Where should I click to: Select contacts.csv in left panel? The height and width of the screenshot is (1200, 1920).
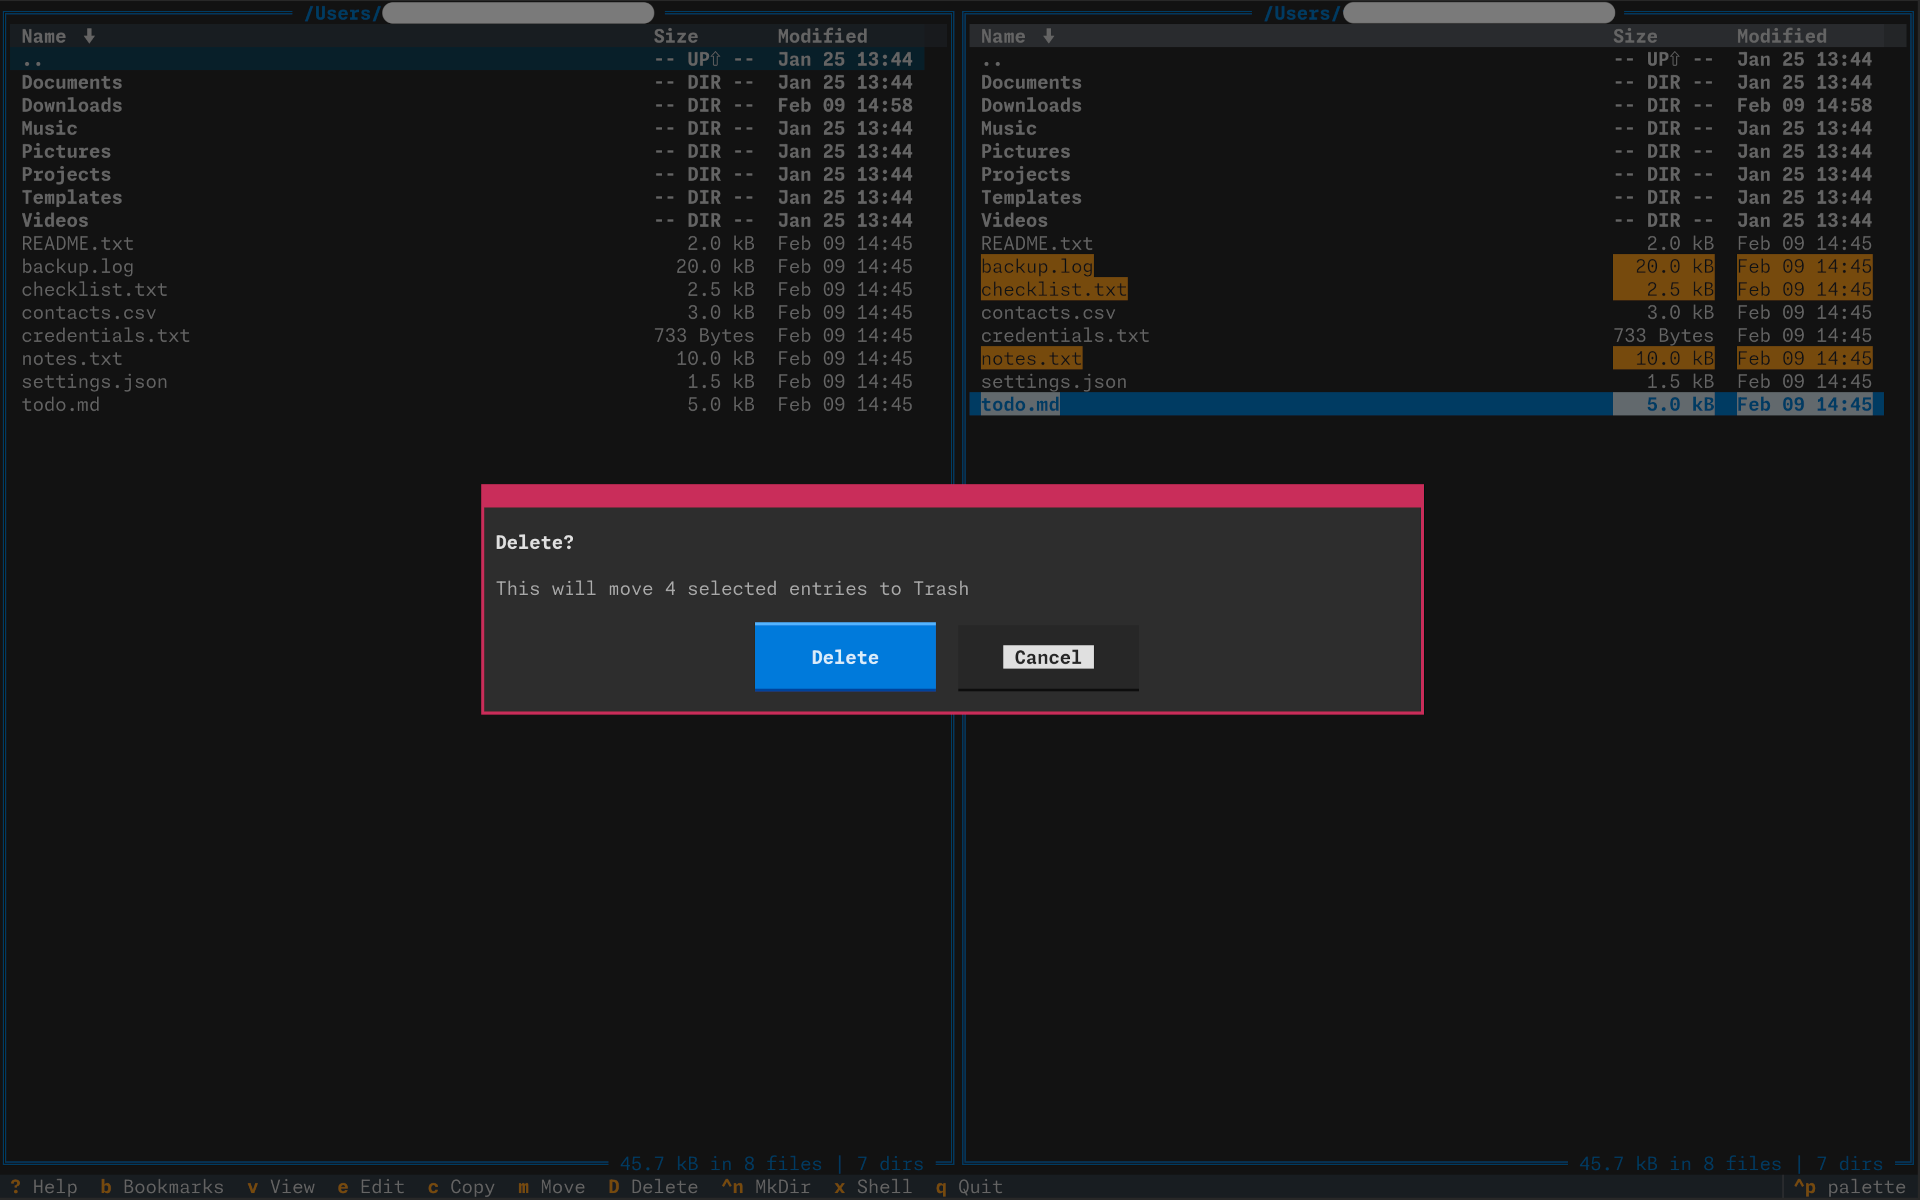tap(467, 312)
